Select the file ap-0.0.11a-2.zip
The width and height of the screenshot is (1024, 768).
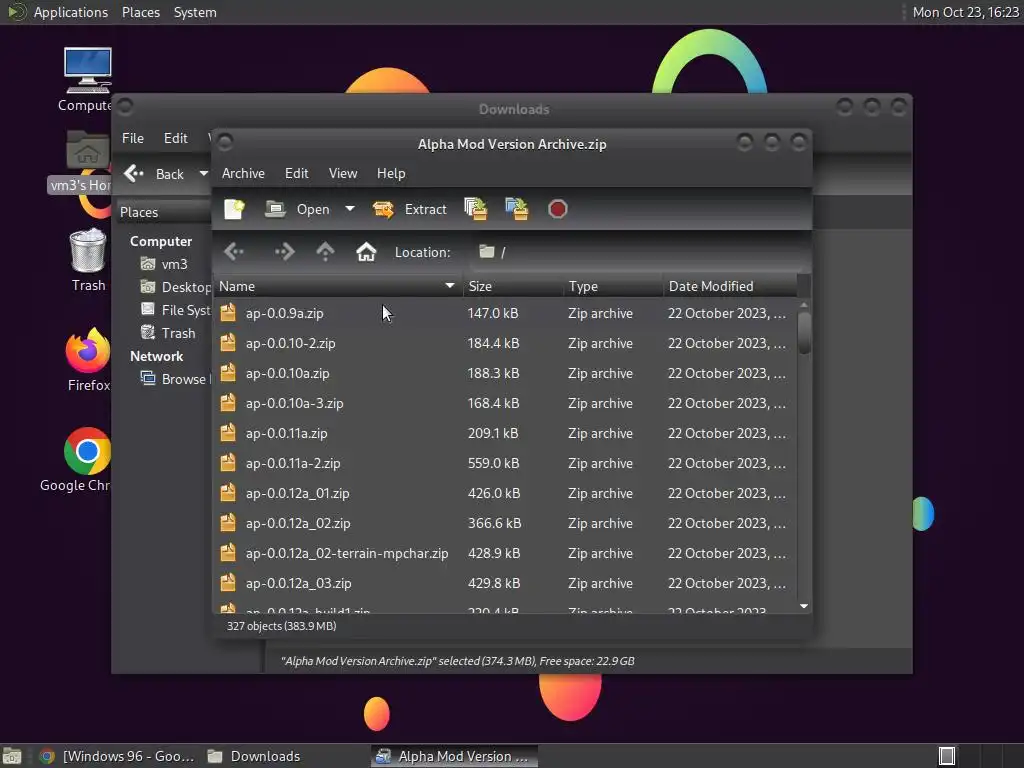pyautogui.click(x=505, y=463)
